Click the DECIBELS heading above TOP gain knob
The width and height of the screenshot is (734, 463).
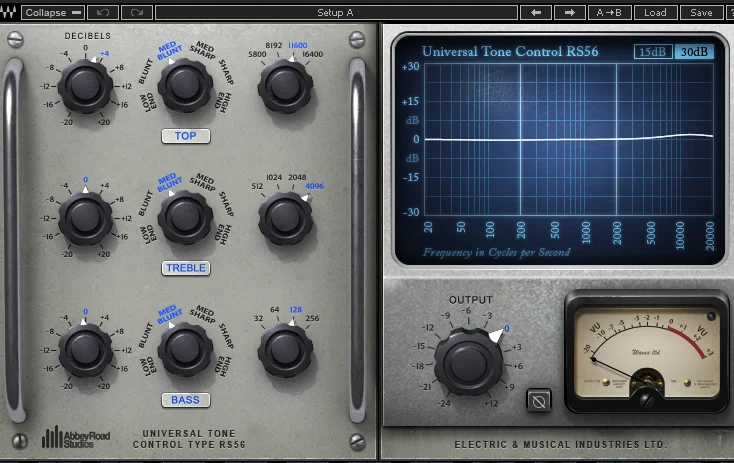tap(88, 36)
